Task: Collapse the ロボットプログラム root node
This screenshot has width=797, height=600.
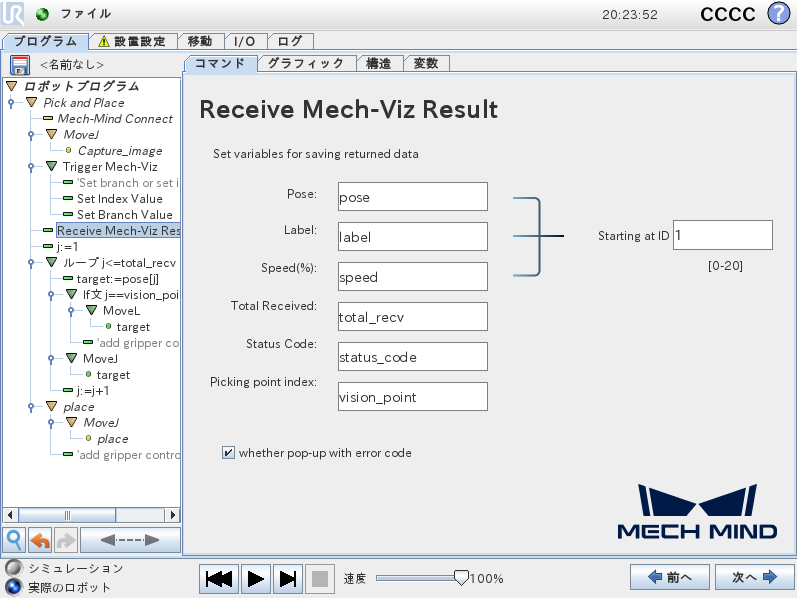Action: point(12,86)
